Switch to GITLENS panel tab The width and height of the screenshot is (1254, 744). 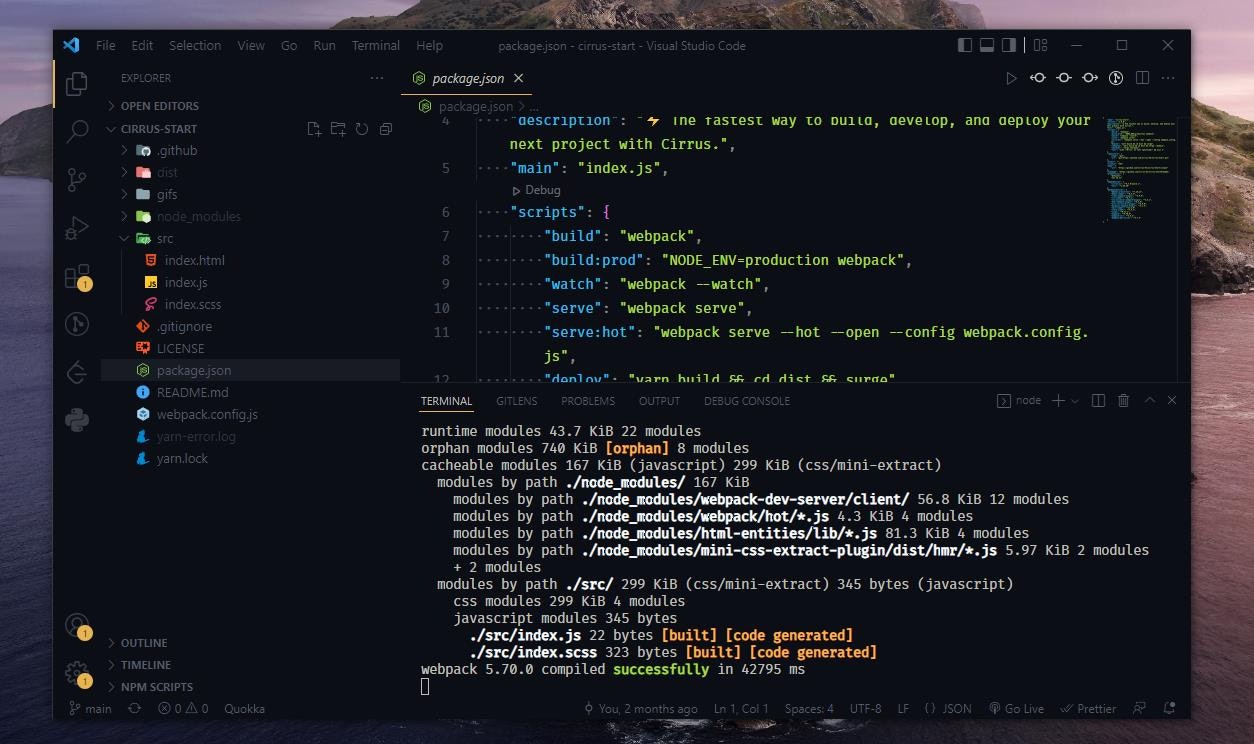[517, 401]
